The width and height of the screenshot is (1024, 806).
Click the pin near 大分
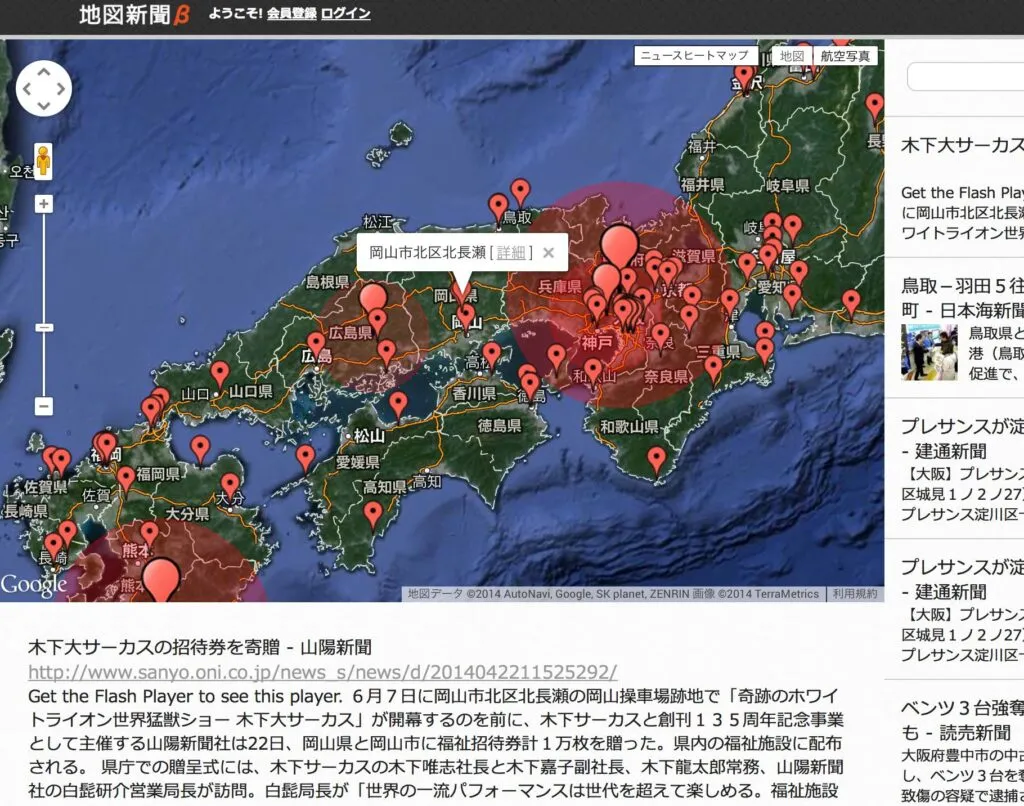tap(231, 484)
